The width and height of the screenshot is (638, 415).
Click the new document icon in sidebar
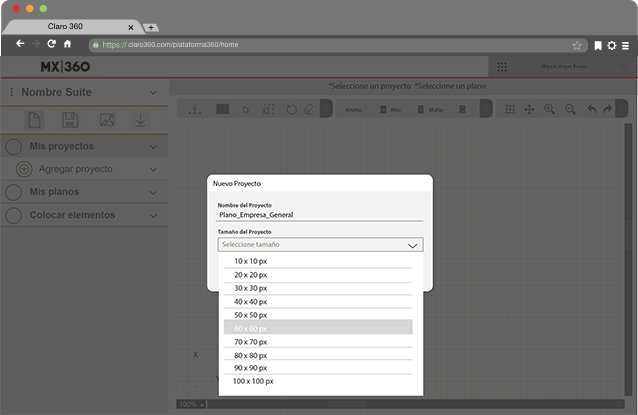tap(34, 120)
